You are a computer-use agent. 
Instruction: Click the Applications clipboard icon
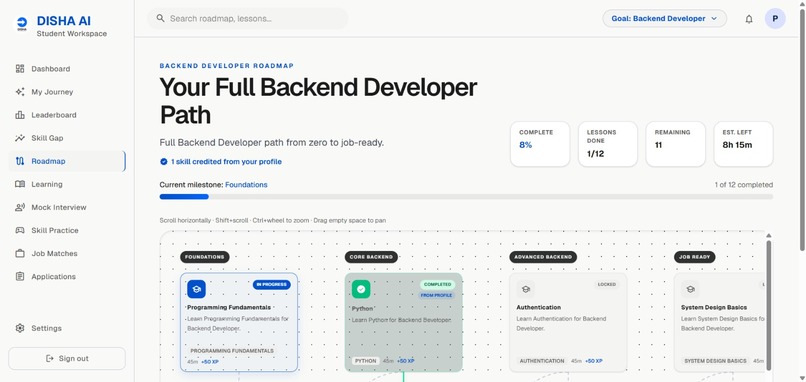click(x=20, y=277)
